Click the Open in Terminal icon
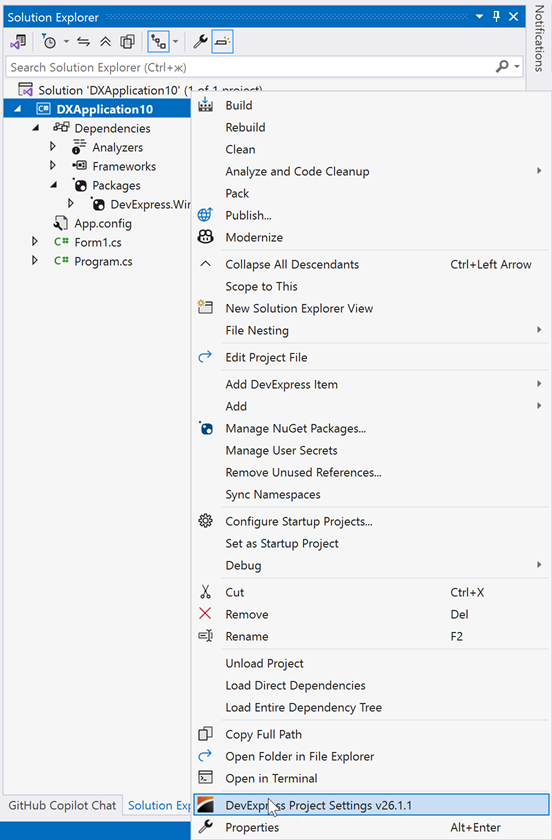 [x=205, y=777]
